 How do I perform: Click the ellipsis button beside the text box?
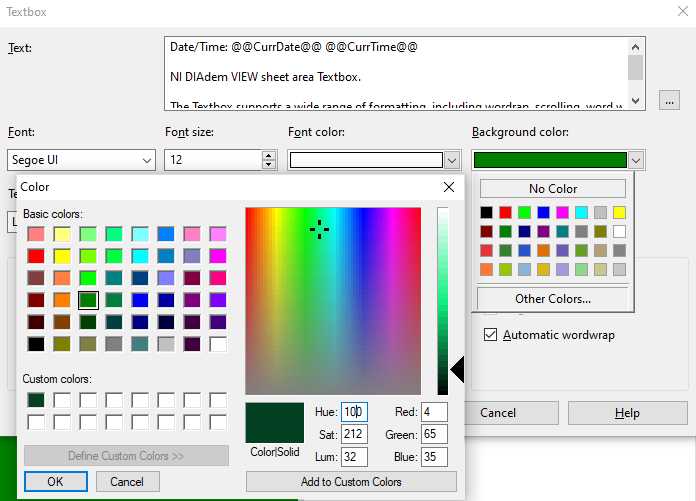coord(669,100)
